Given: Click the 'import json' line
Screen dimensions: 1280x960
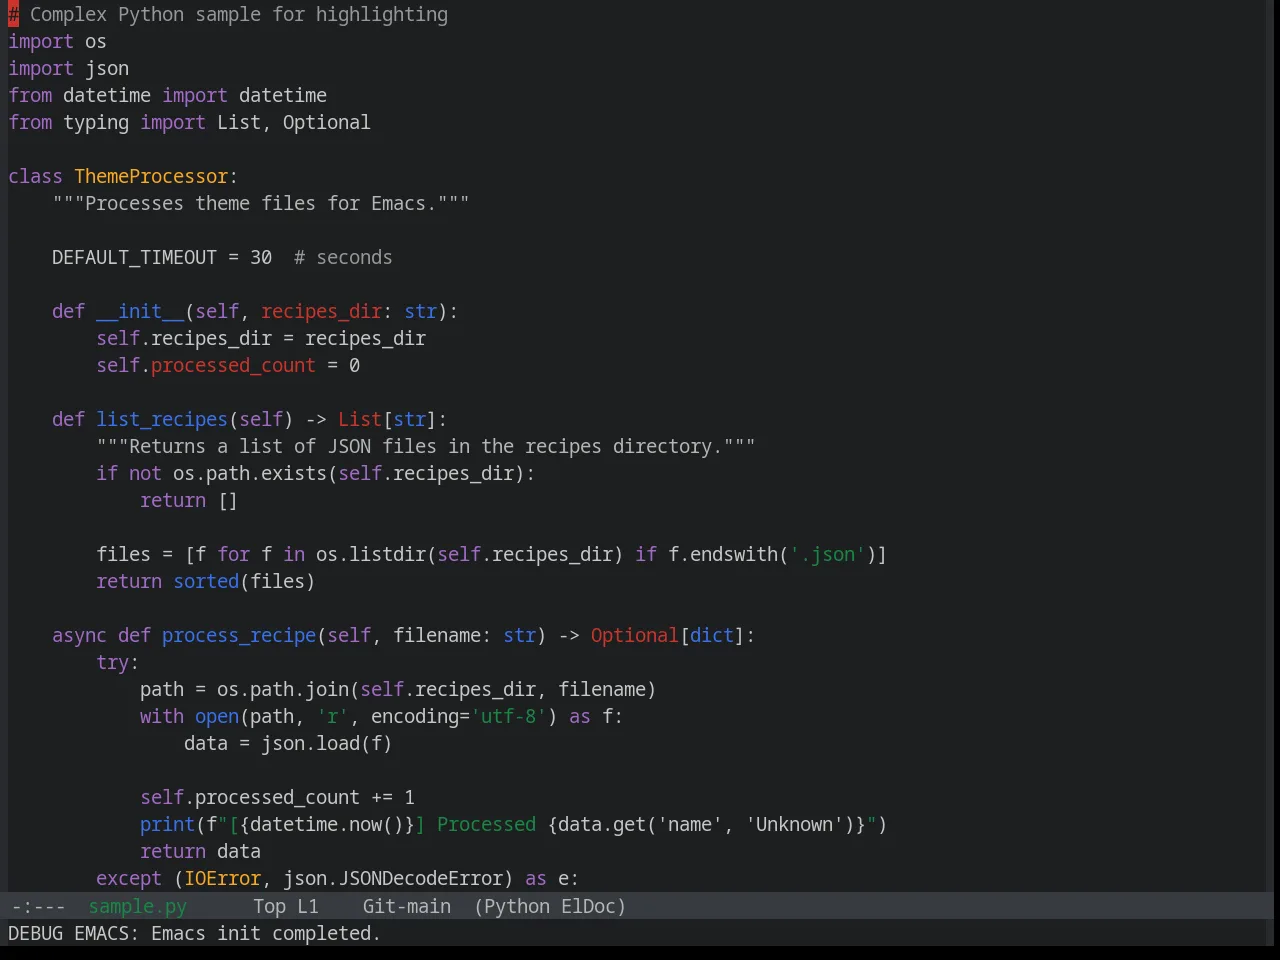Looking at the screenshot, I should point(68,69).
